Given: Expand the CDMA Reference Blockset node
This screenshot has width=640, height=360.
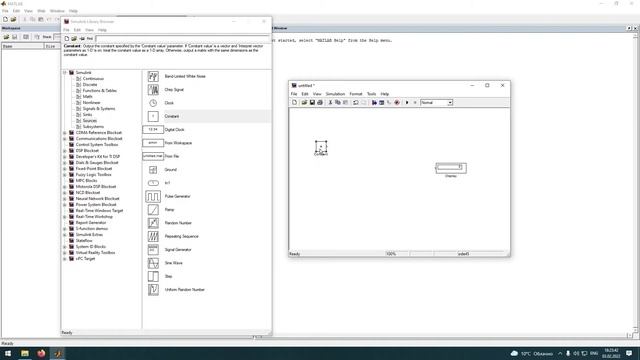Looking at the screenshot, I should coord(64,133).
